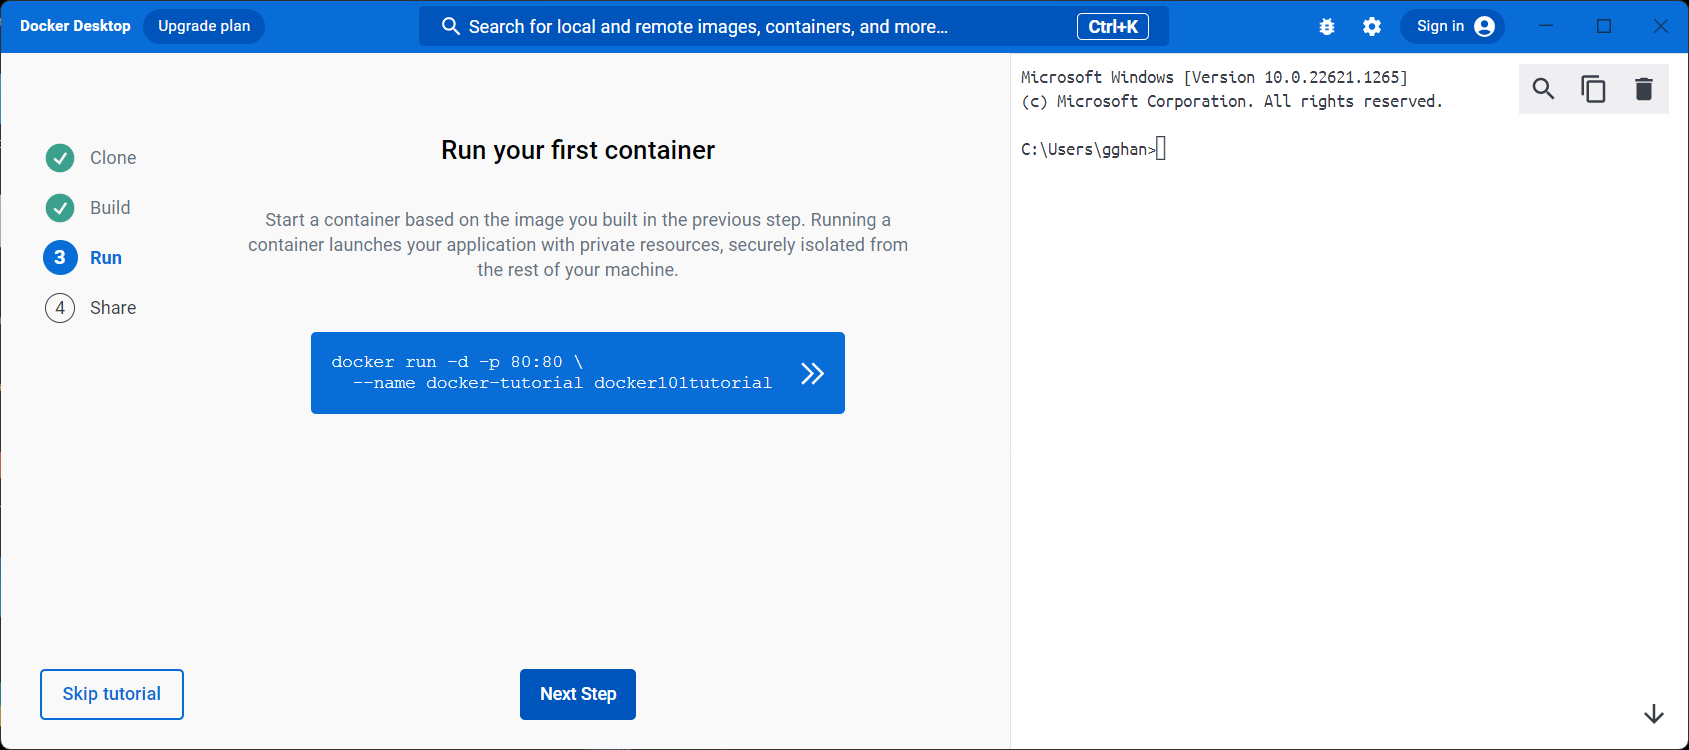Viewport: 1689px width, 750px height.
Task: Click the Build step checkmark icon
Action: pyautogui.click(x=60, y=208)
